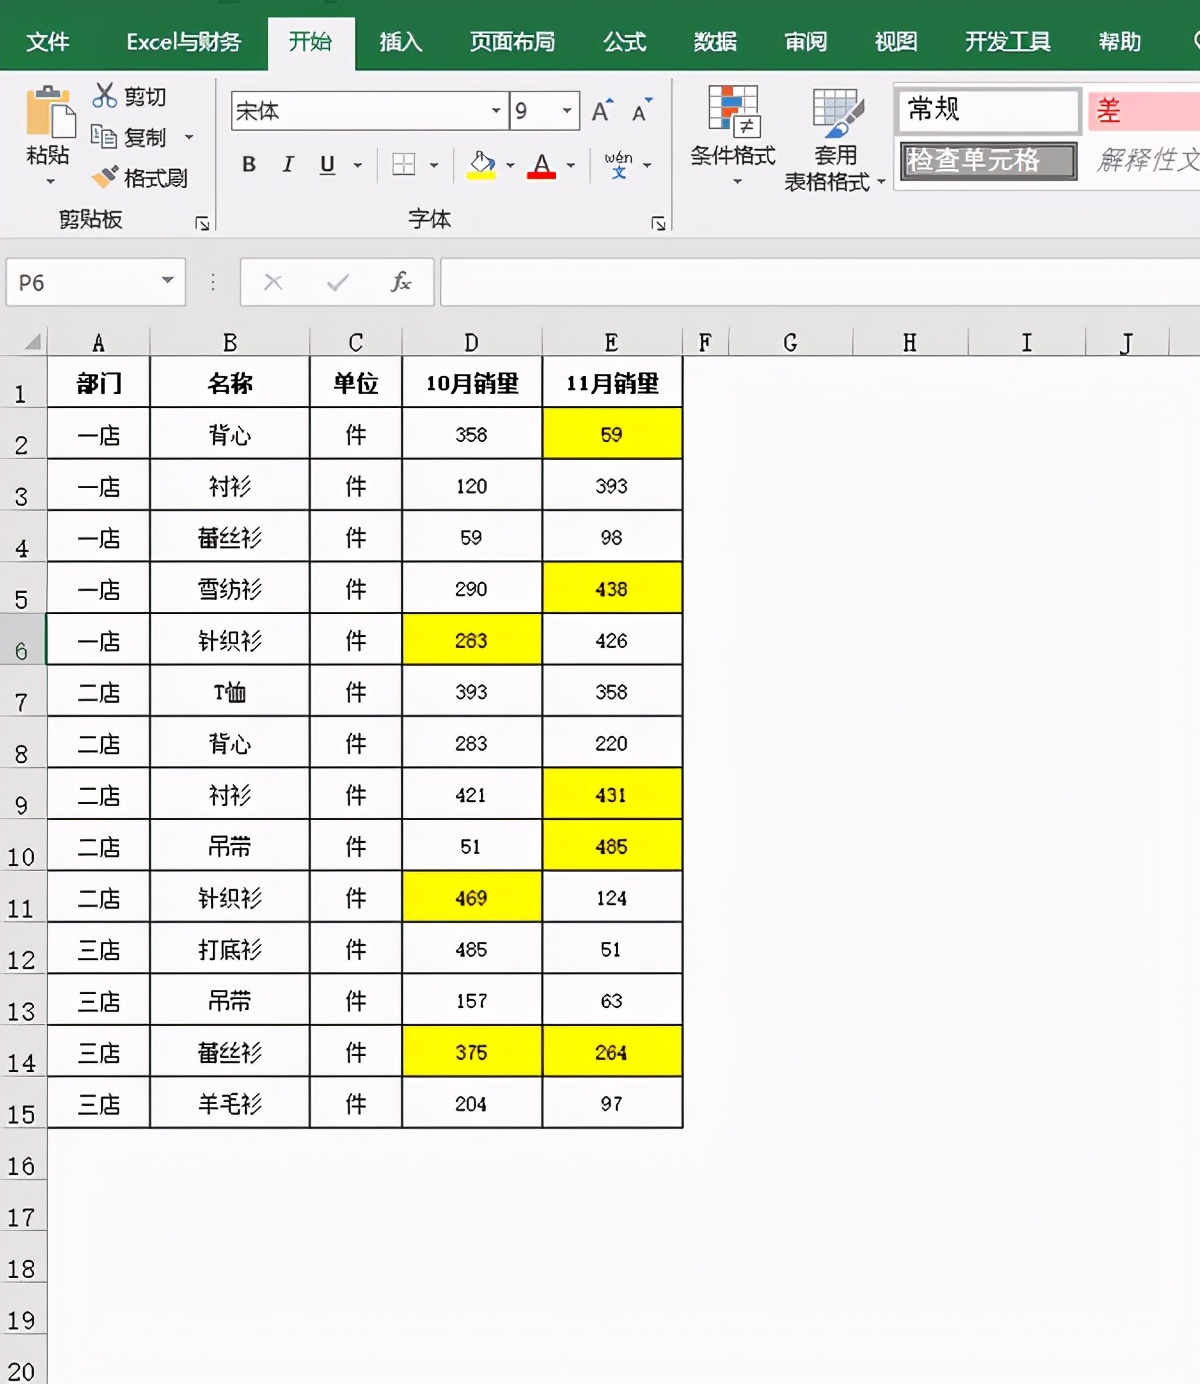Switch to the 数据 ribbon tab
Viewport: 1200px width, 1384px height.
pyautogui.click(x=714, y=42)
